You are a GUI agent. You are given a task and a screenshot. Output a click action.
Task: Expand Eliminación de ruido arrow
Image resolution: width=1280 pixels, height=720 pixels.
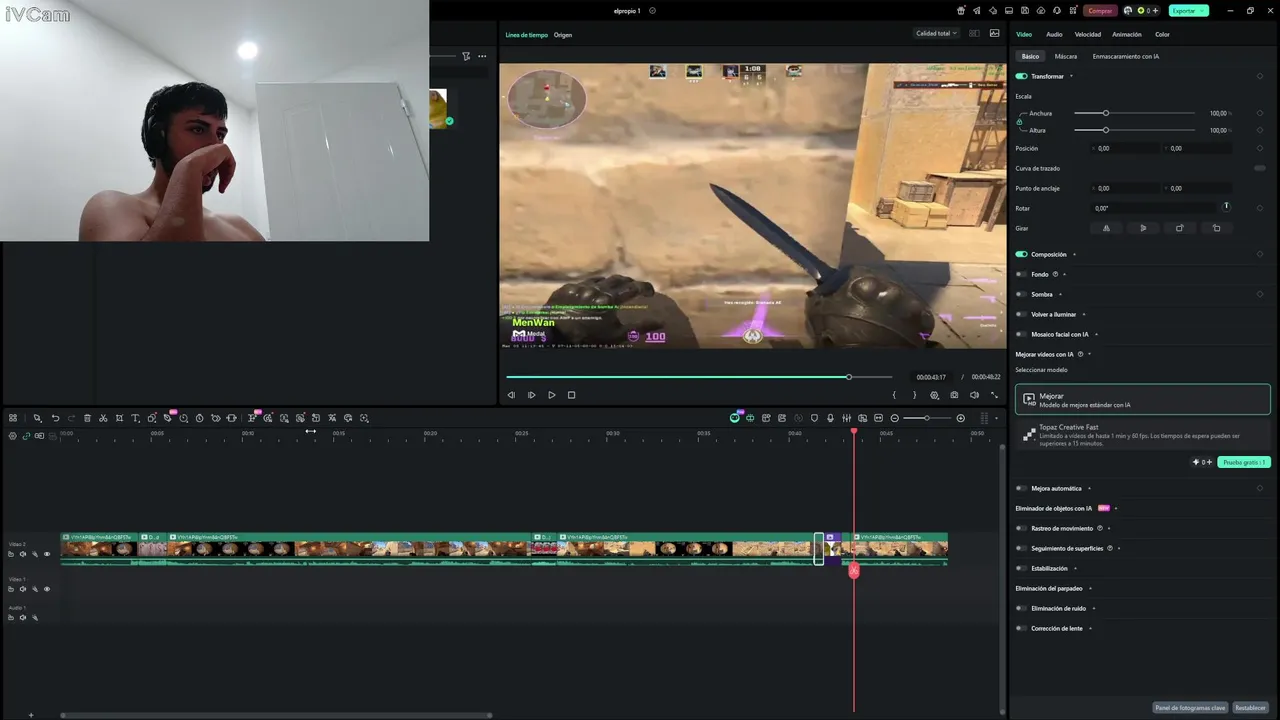point(1093,608)
